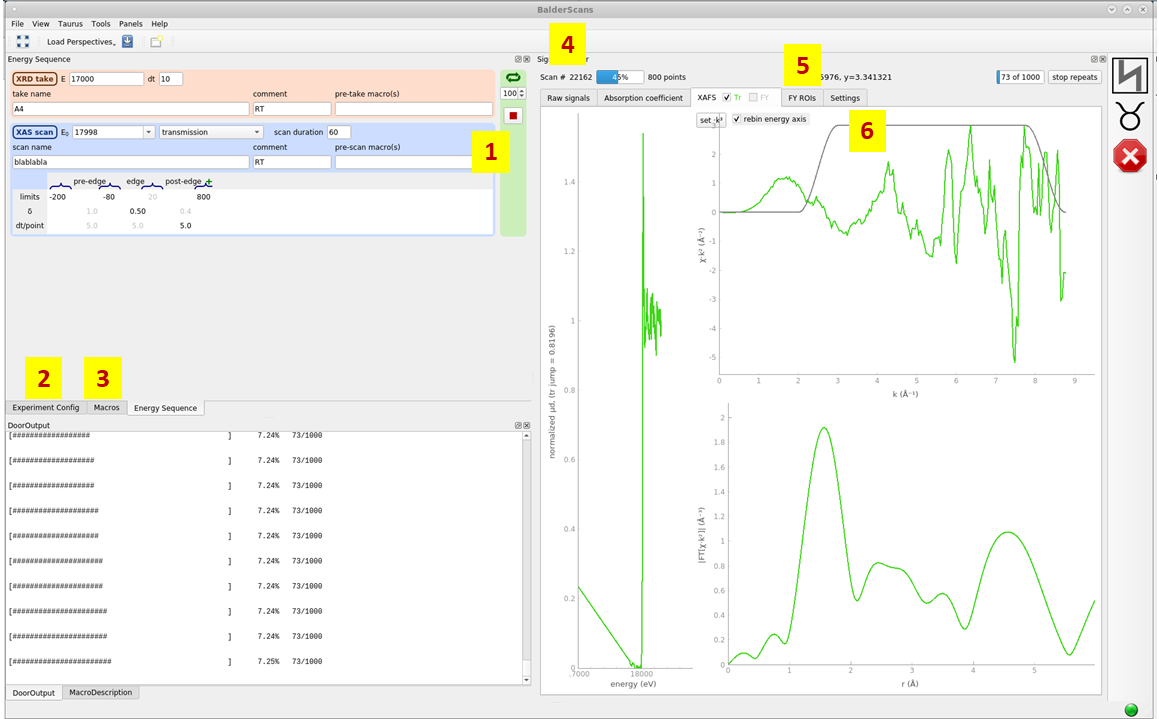Open the Taurus menu in the menu bar
Screen dimensions: 1159x719
[x=70, y=23]
